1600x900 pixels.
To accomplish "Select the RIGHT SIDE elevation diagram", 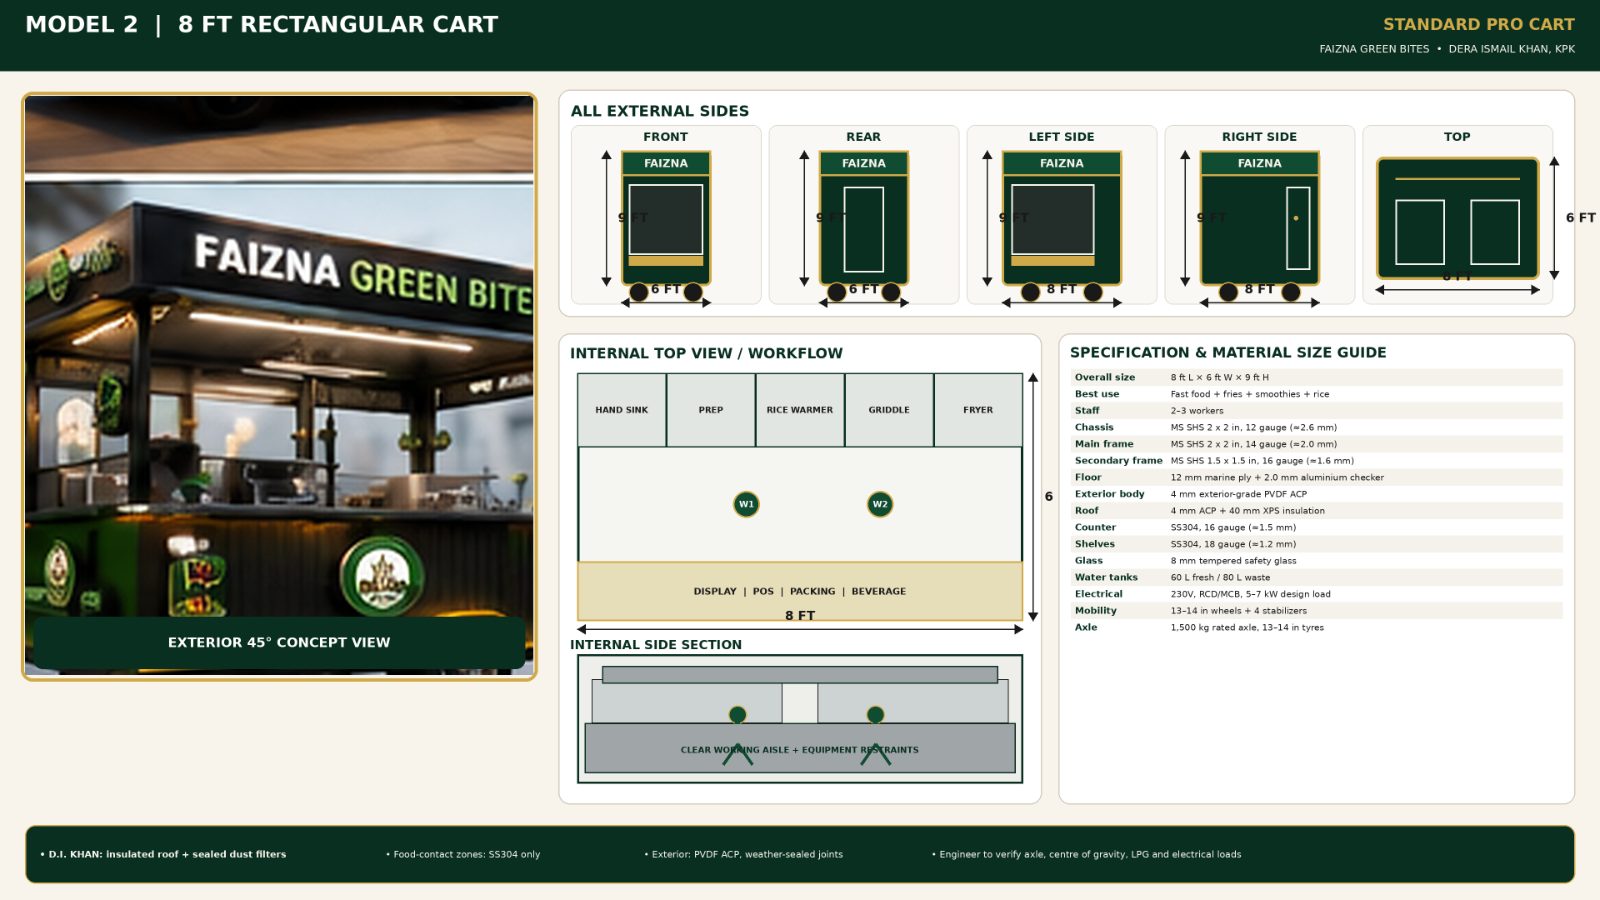I will (x=1260, y=215).
